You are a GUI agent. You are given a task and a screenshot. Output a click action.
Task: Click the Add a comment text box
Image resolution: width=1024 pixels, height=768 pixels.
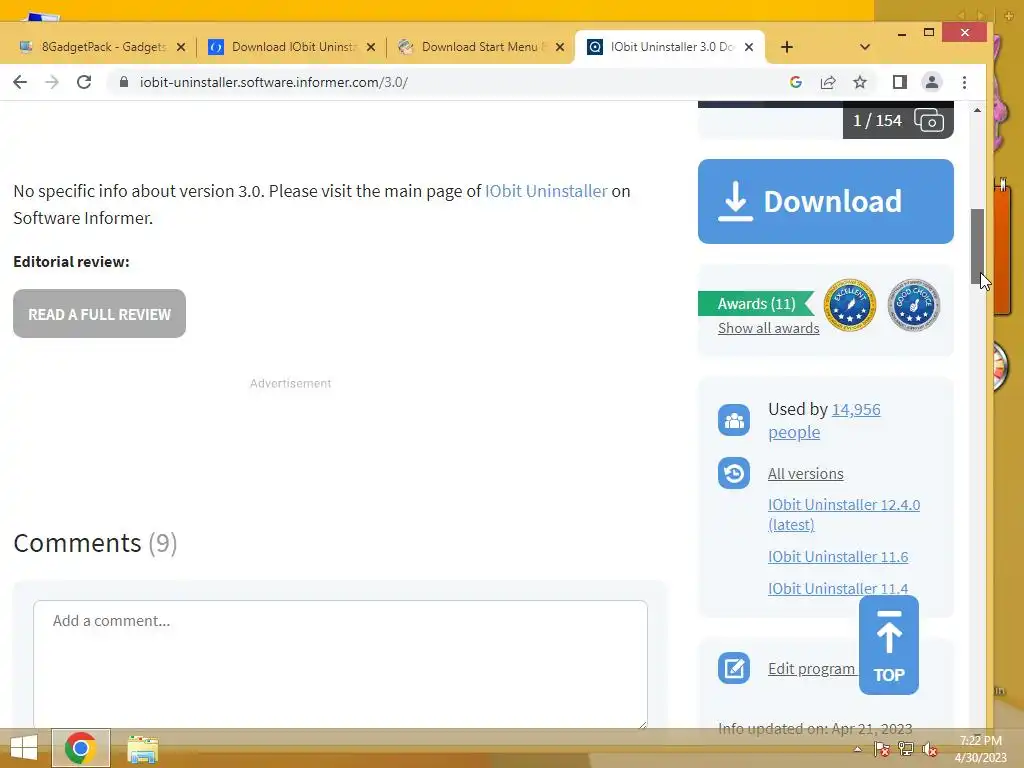coord(340,664)
